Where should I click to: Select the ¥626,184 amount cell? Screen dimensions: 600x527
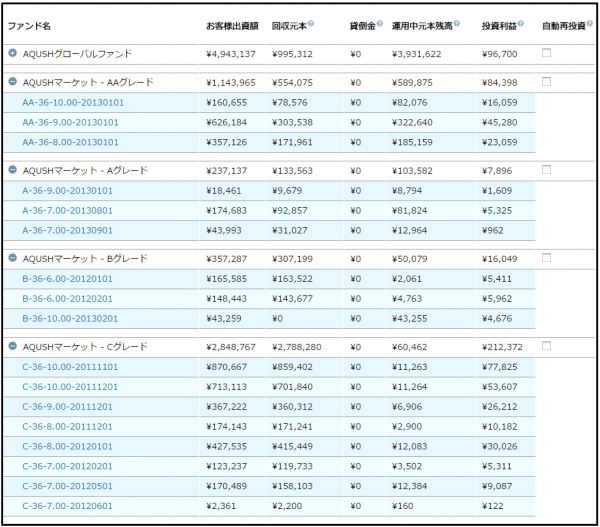227,122
